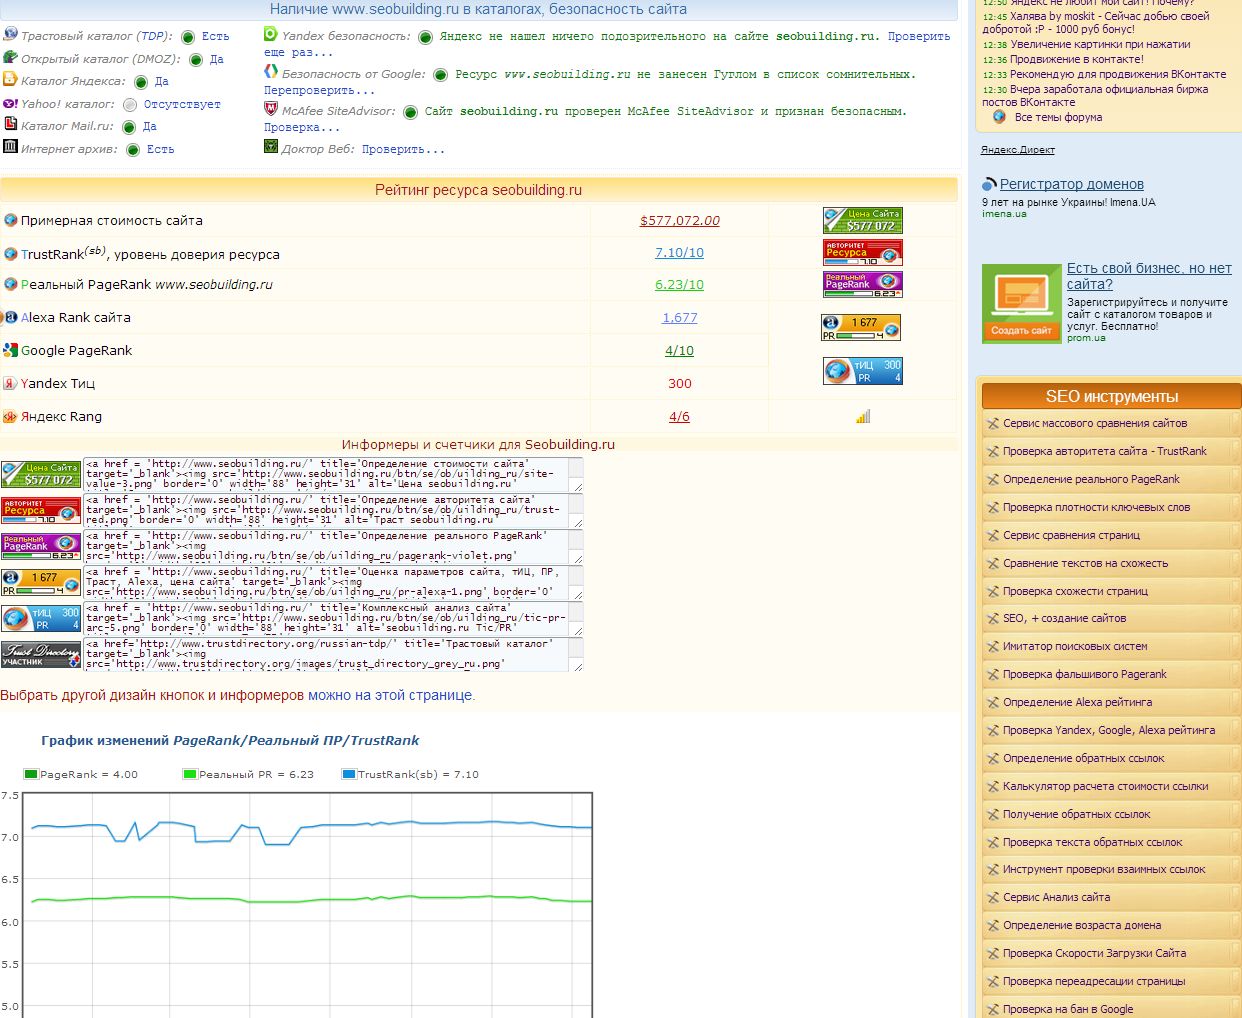The height and width of the screenshot is (1018, 1242).
Task: Click the grey status indicator for Yahoo каталог
Action: 130,105
